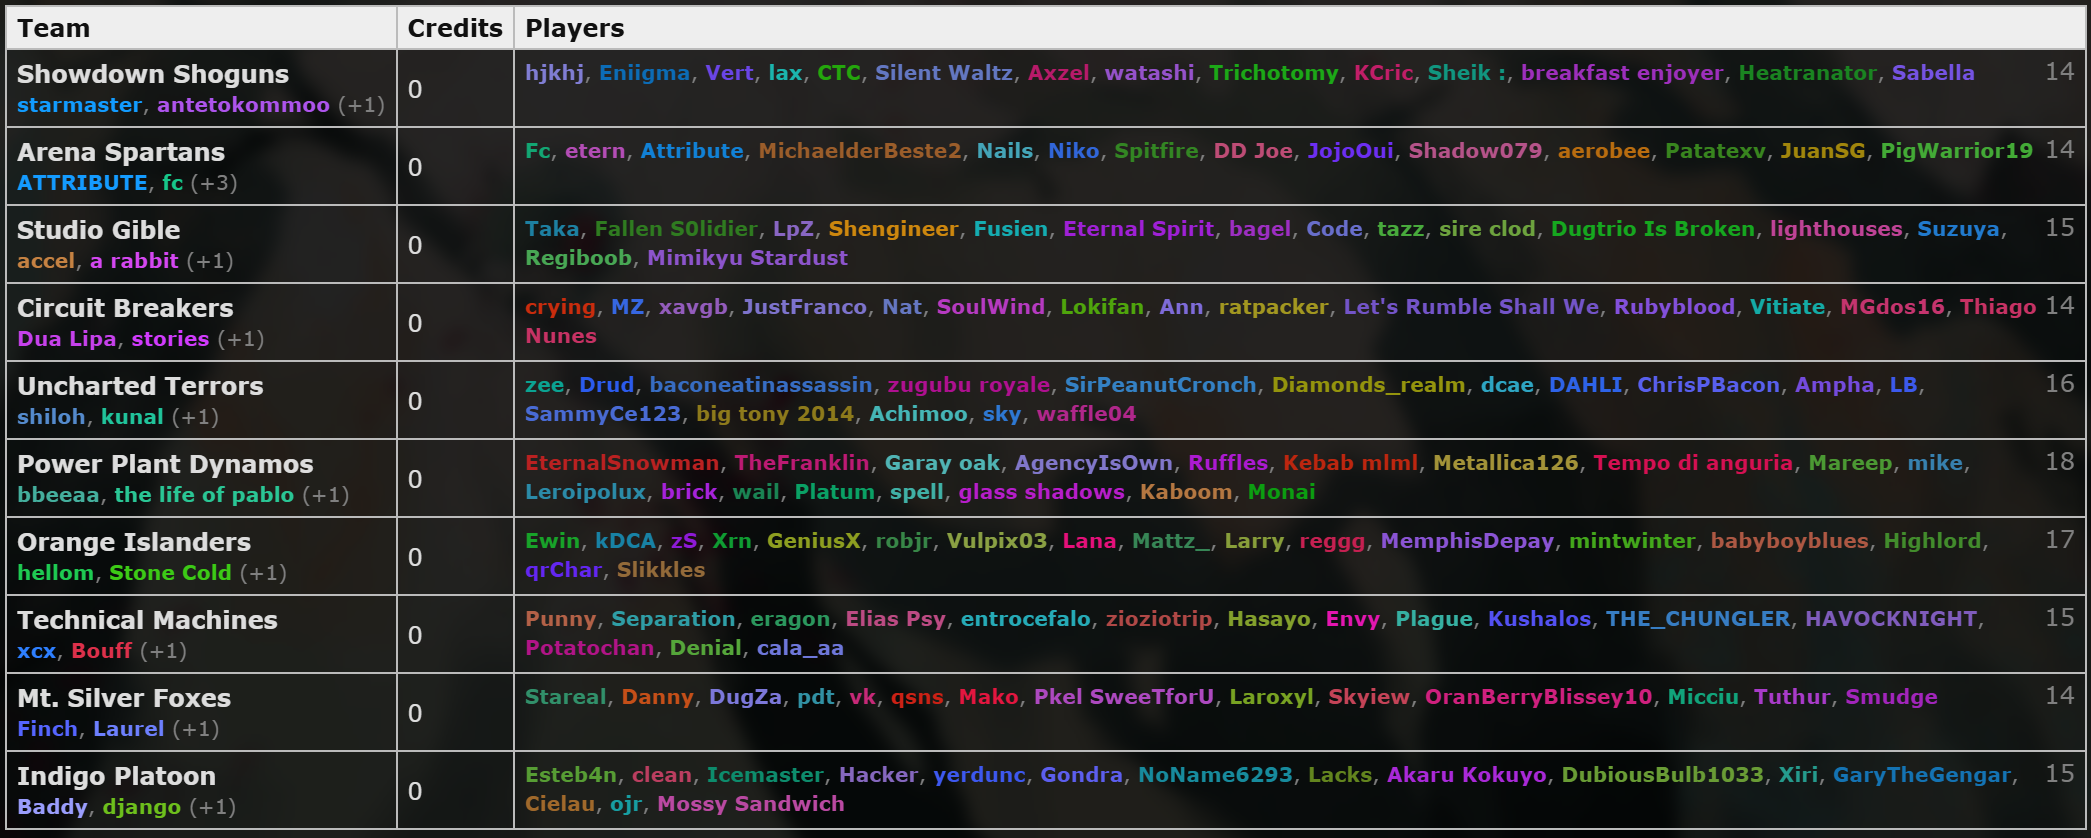Click the player count 18
Viewport: 2091px width, 838px height.
coord(2059,461)
